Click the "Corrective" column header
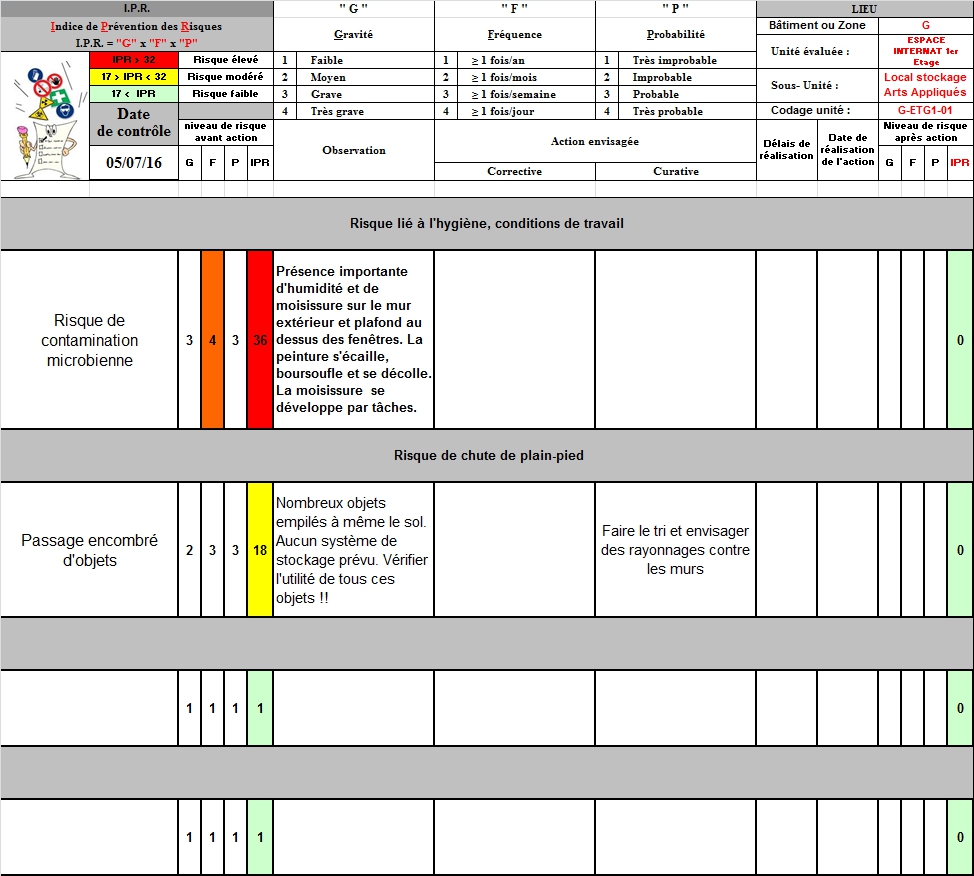974x876 pixels. click(x=514, y=172)
